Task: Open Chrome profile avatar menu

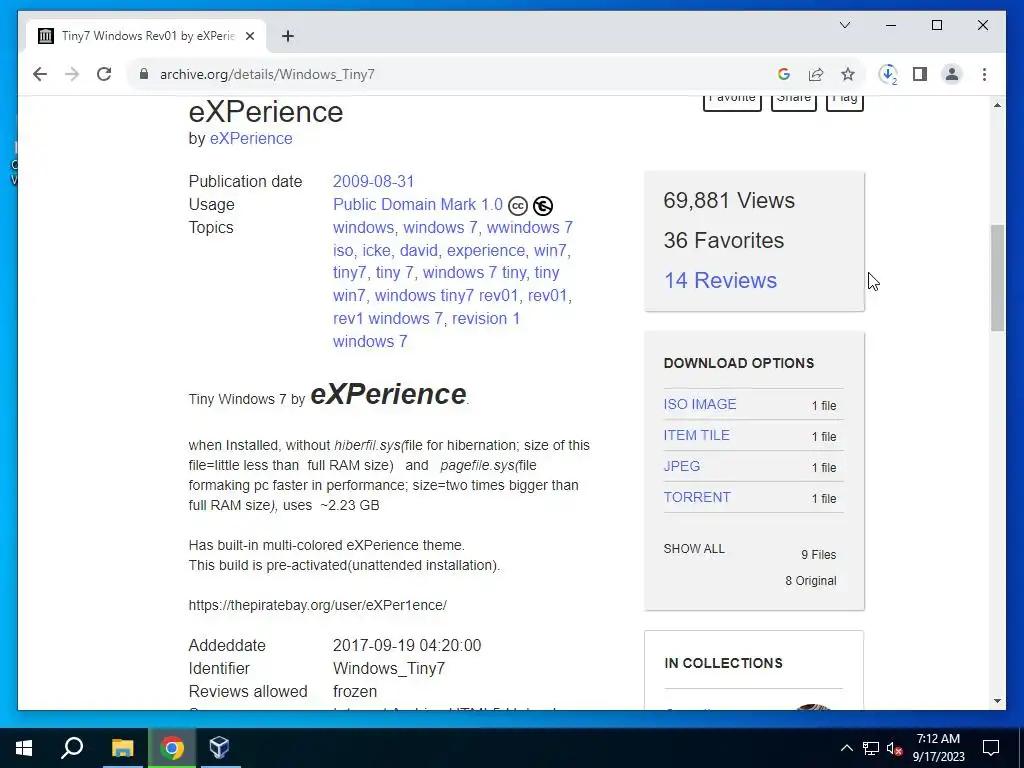Action: pos(952,74)
